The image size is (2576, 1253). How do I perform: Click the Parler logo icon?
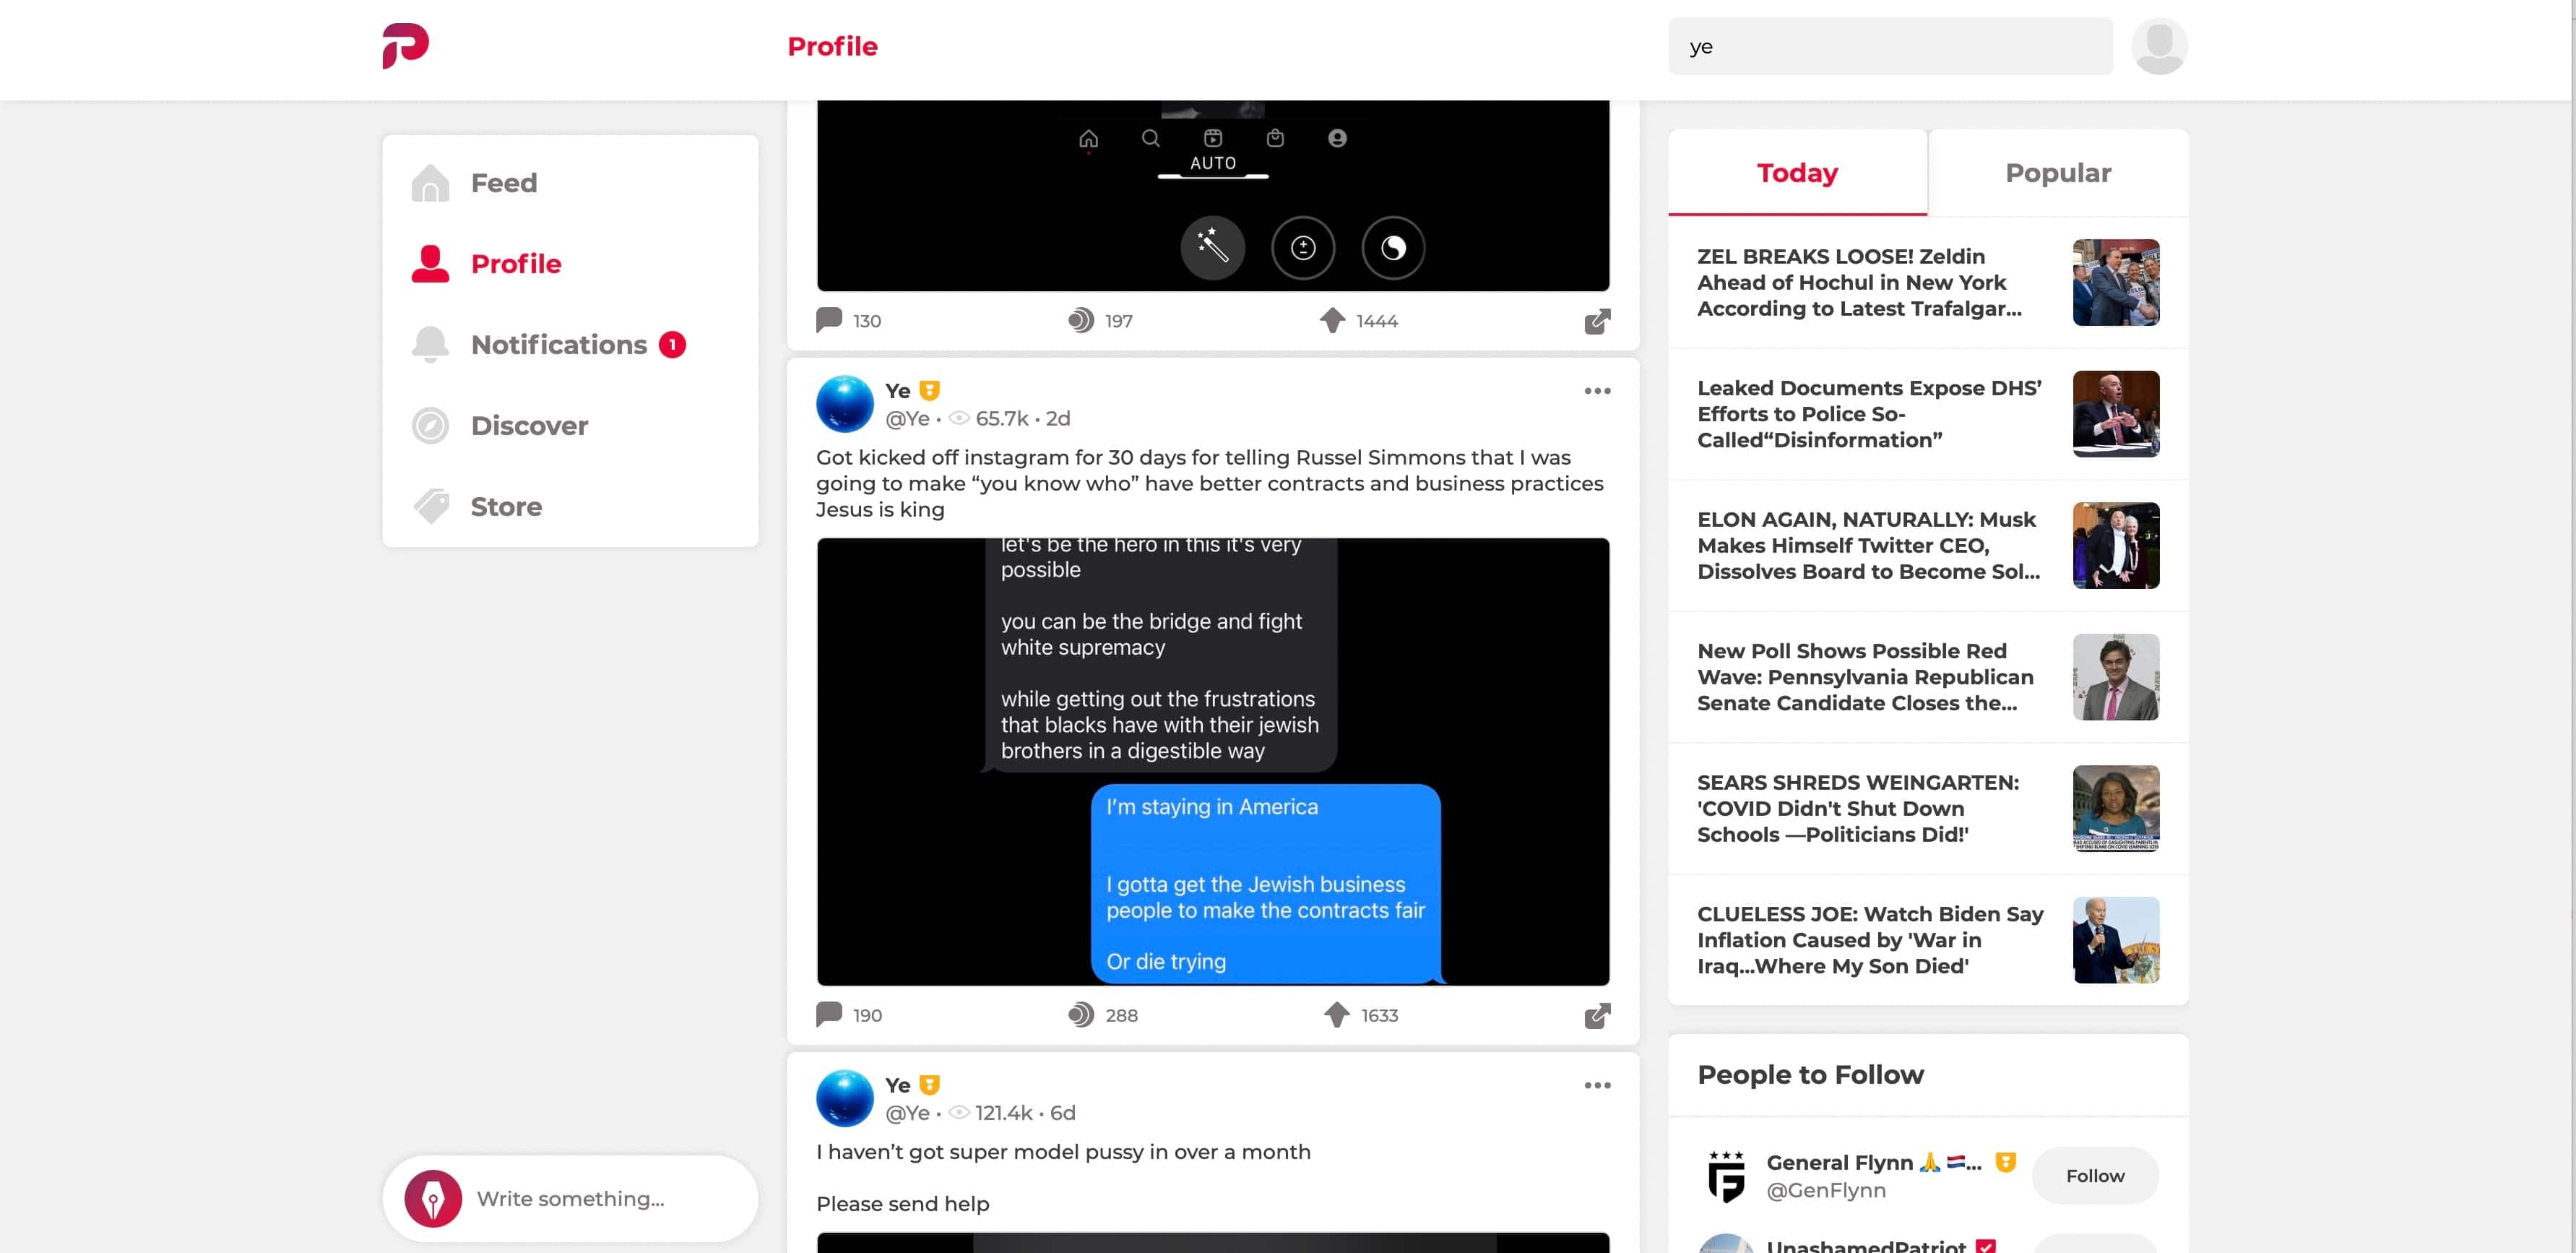[405, 46]
